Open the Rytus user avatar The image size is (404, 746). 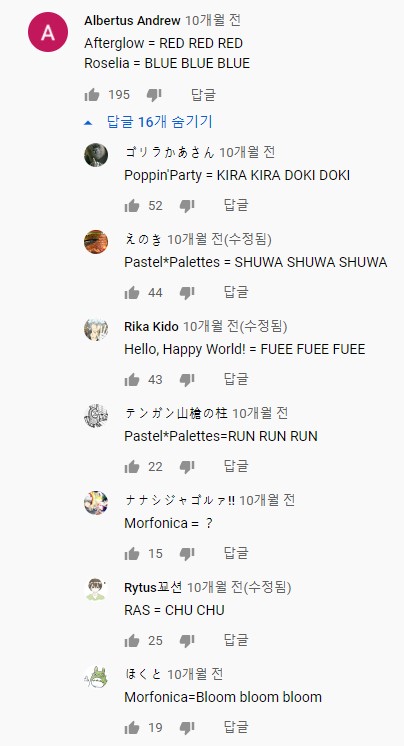click(96, 590)
